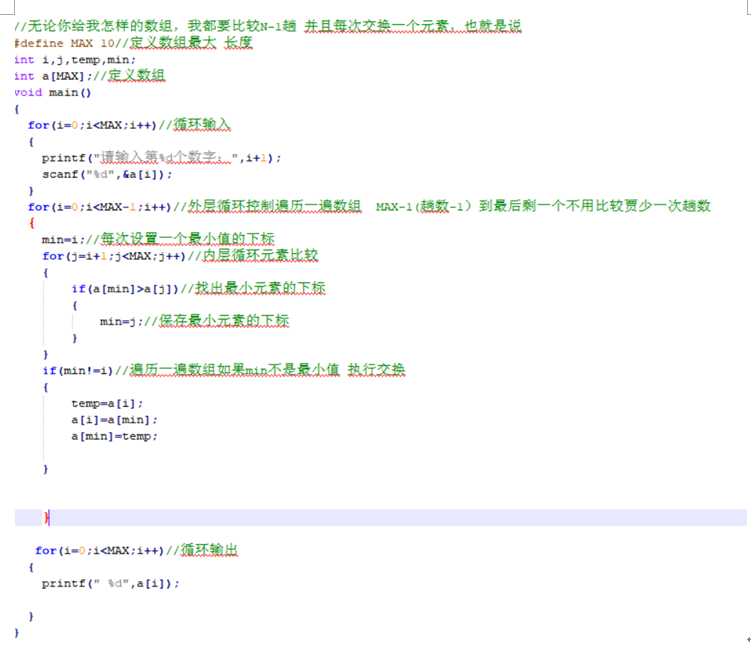Click the condition 'if(min!=i)'

(78, 371)
